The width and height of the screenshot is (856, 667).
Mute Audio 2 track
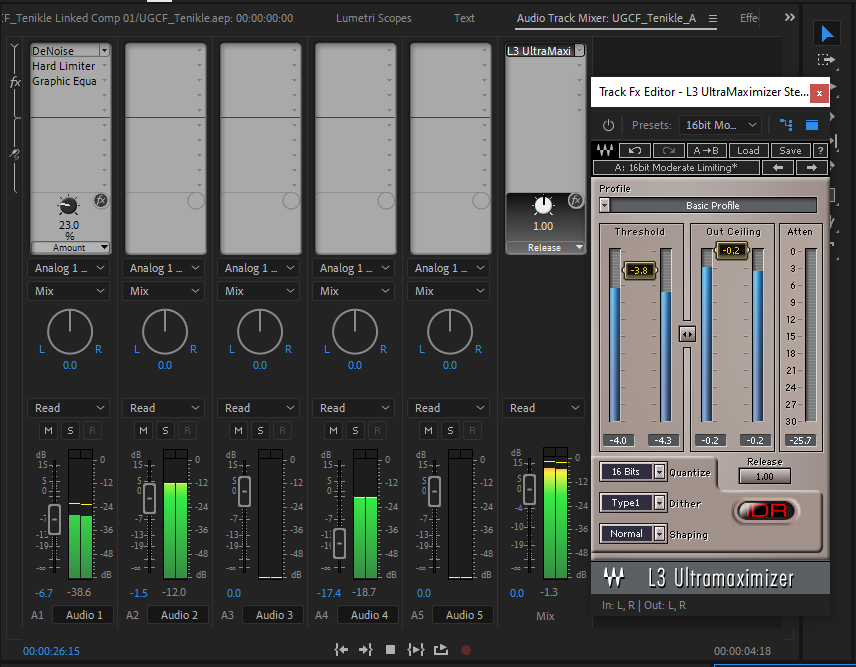click(x=144, y=431)
